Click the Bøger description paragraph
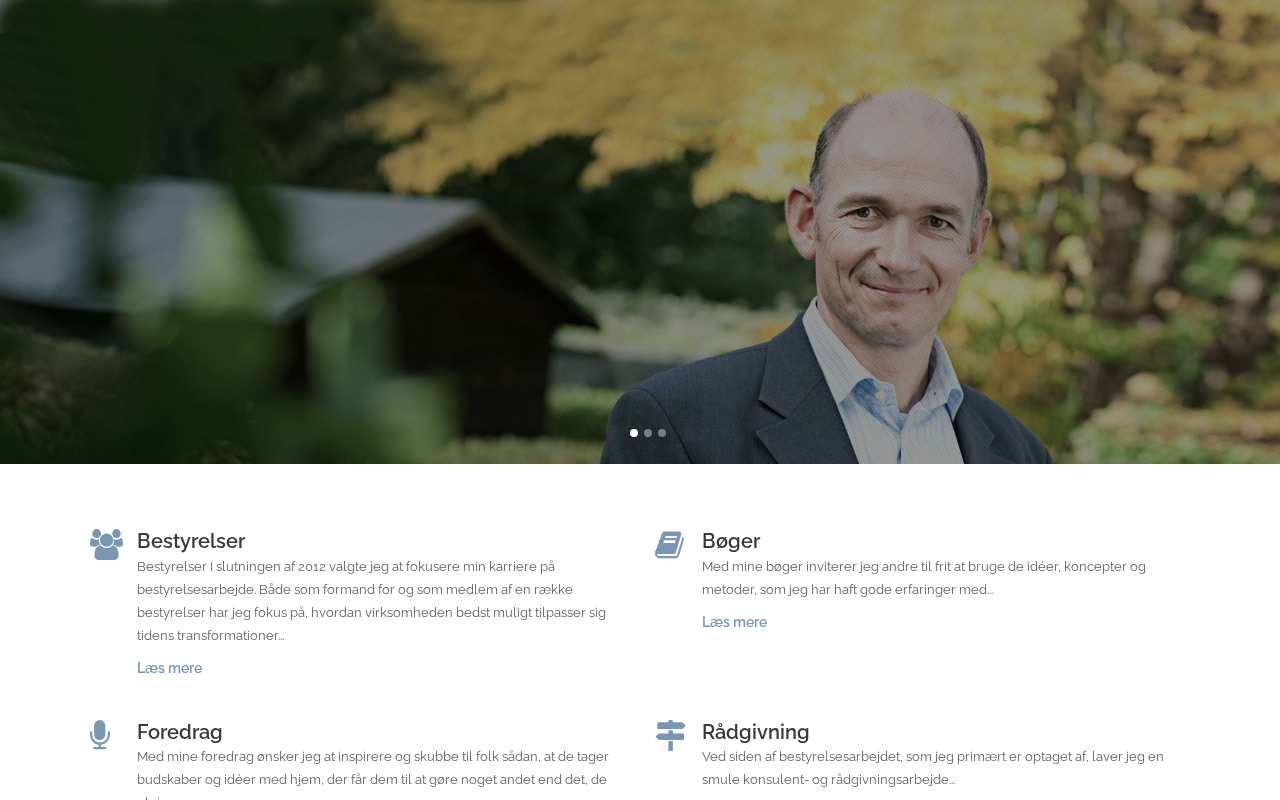The height and width of the screenshot is (800, 1280). [x=924, y=578]
